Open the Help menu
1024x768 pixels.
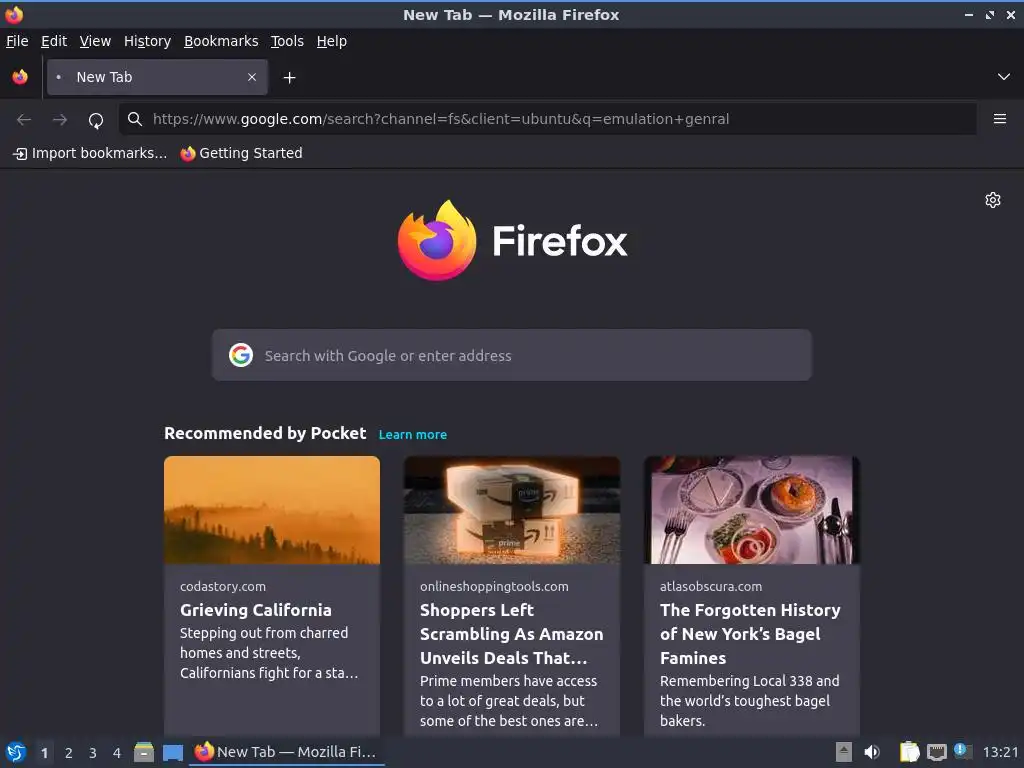[x=332, y=41]
